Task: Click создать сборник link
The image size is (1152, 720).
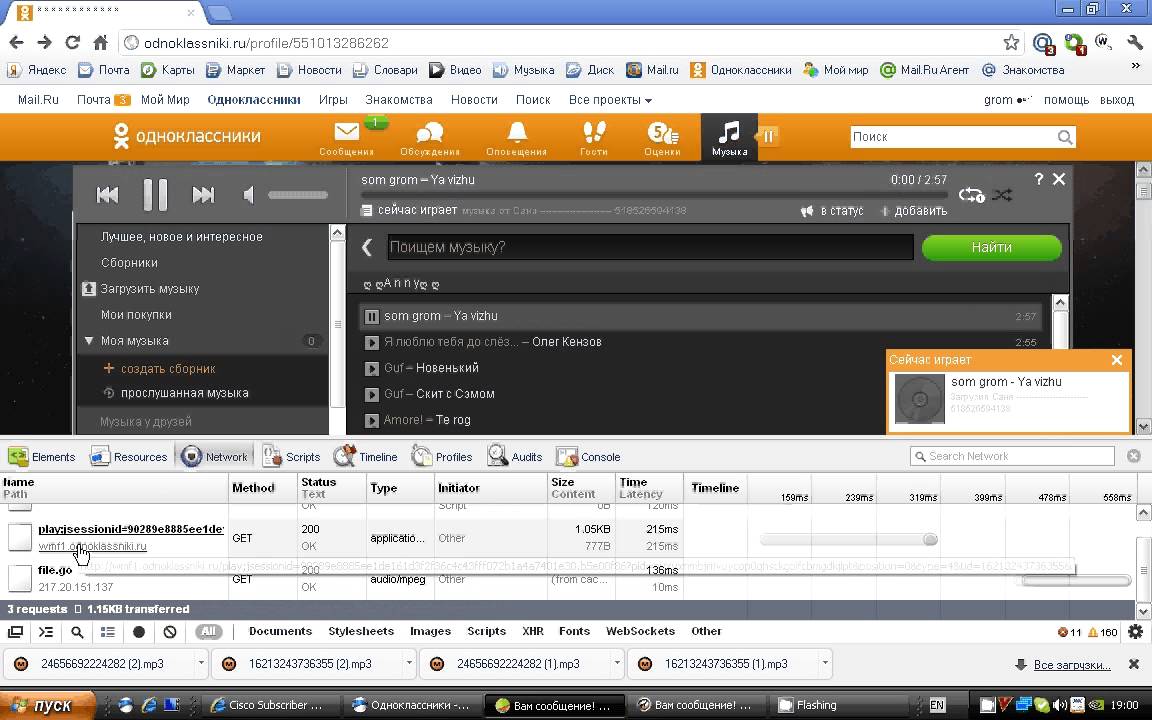Action: point(168,369)
